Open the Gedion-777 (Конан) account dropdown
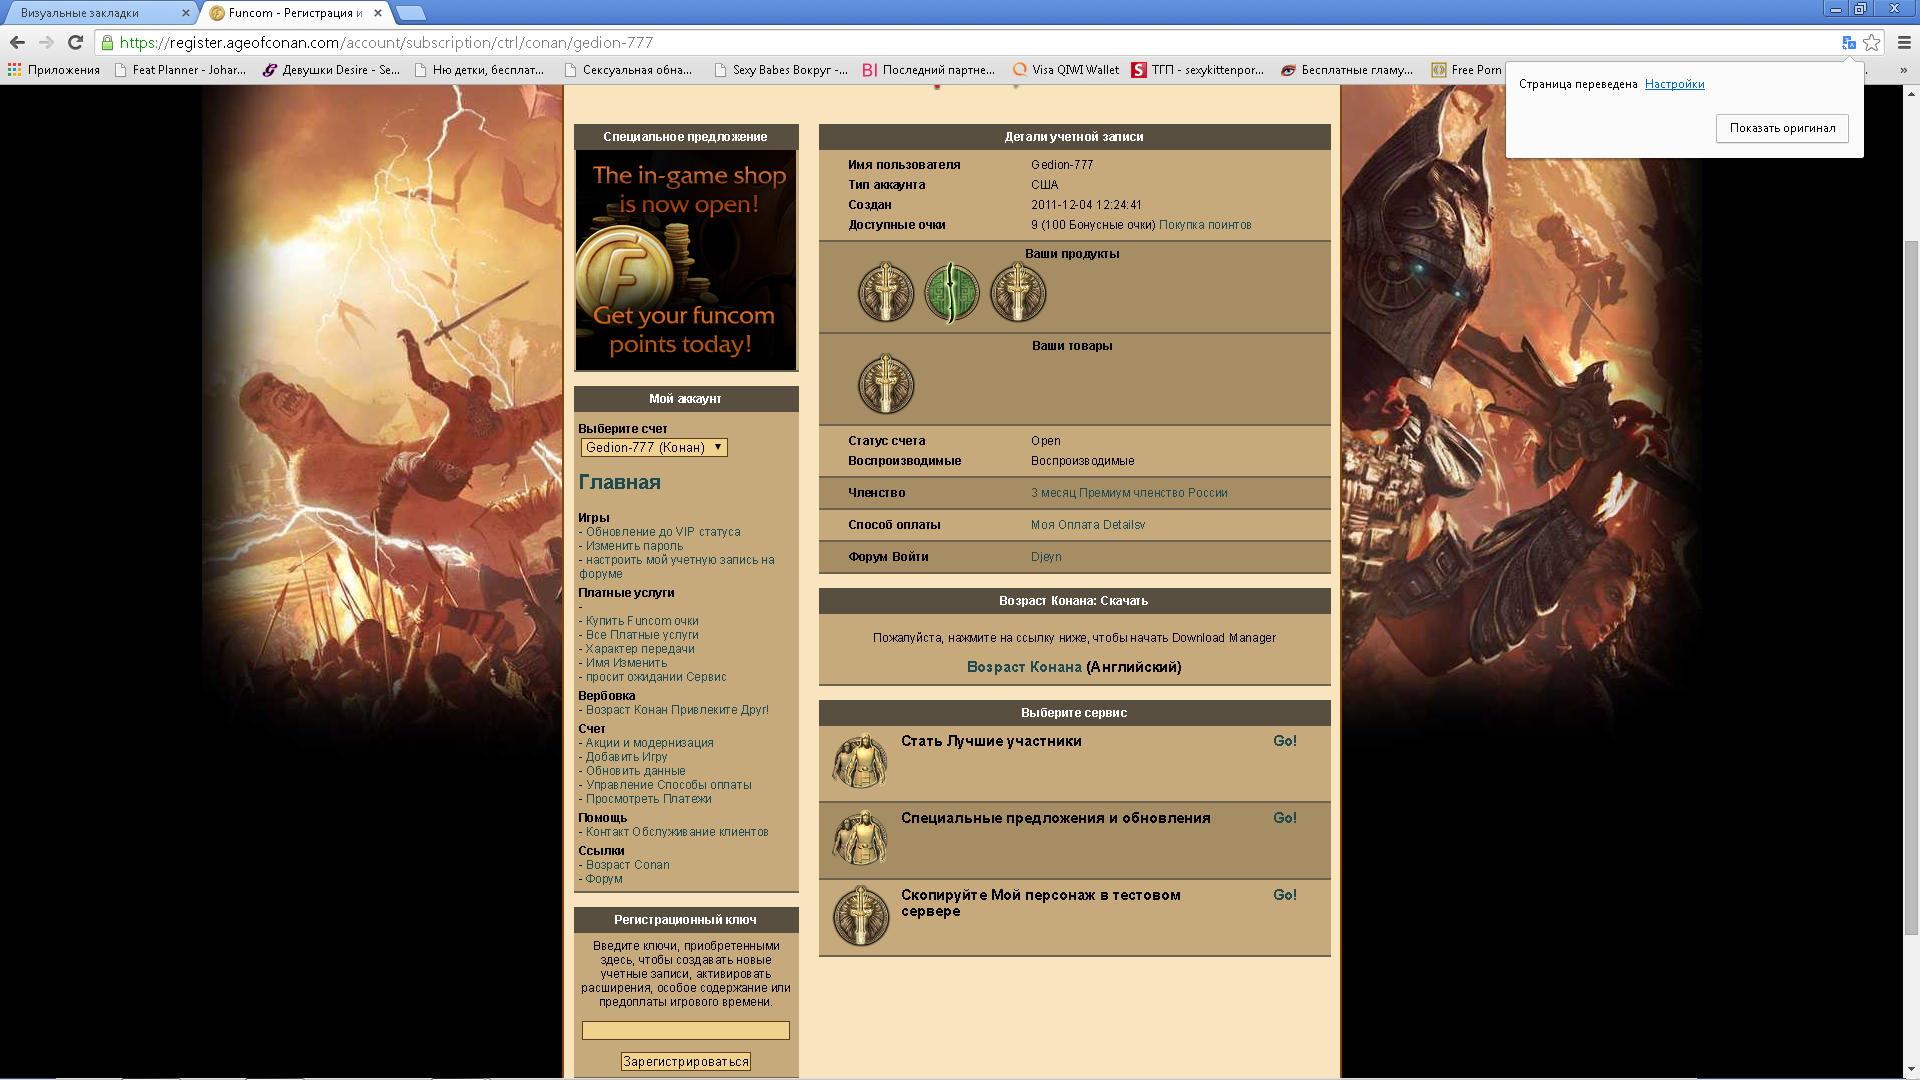1920x1080 pixels. click(x=654, y=447)
